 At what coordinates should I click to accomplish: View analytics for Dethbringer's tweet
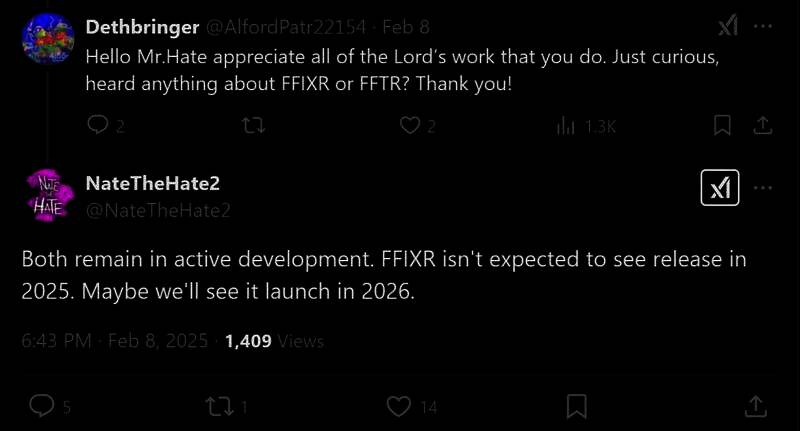(x=567, y=125)
